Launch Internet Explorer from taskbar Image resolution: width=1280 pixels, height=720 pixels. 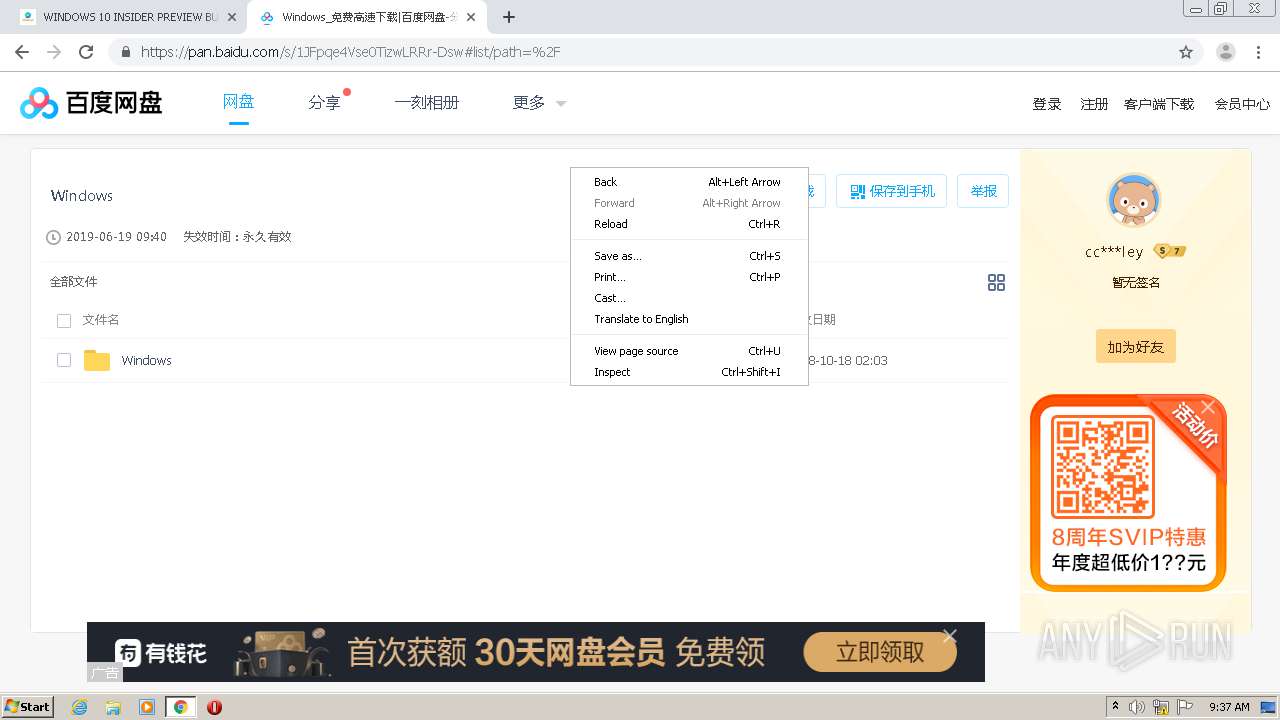point(80,707)
